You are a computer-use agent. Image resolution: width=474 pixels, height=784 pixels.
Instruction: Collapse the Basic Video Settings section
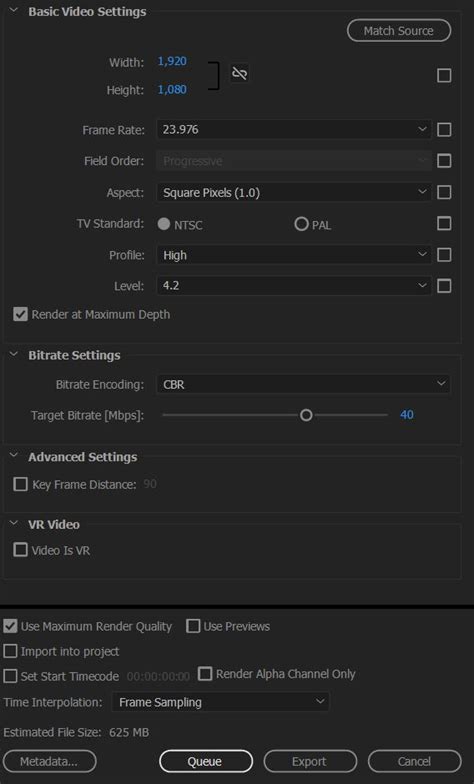[14, 11]
